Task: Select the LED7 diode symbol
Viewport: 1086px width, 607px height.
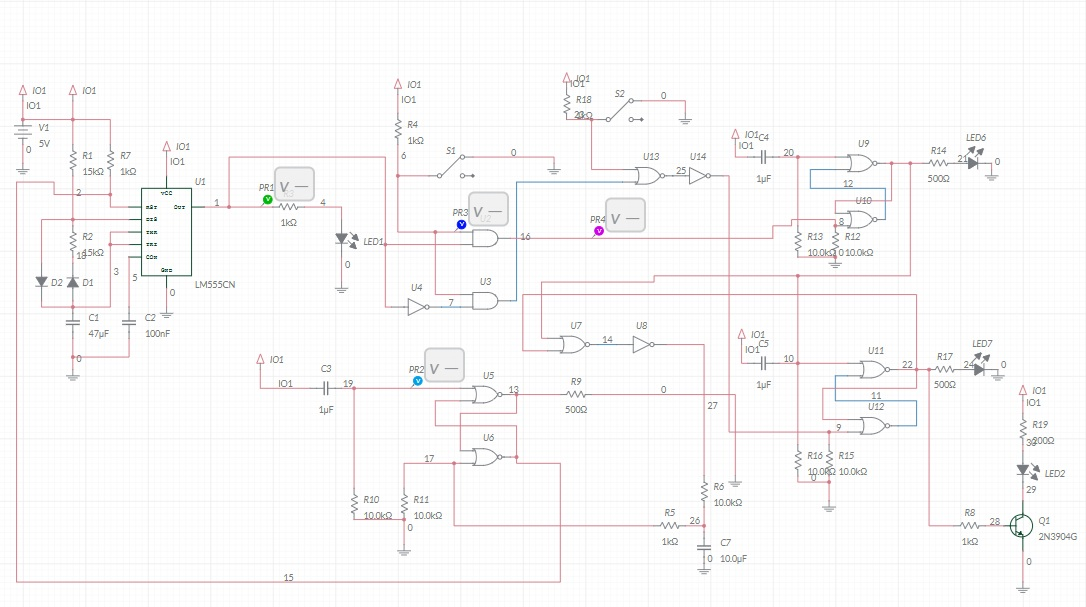Action: tap(981, 368)
